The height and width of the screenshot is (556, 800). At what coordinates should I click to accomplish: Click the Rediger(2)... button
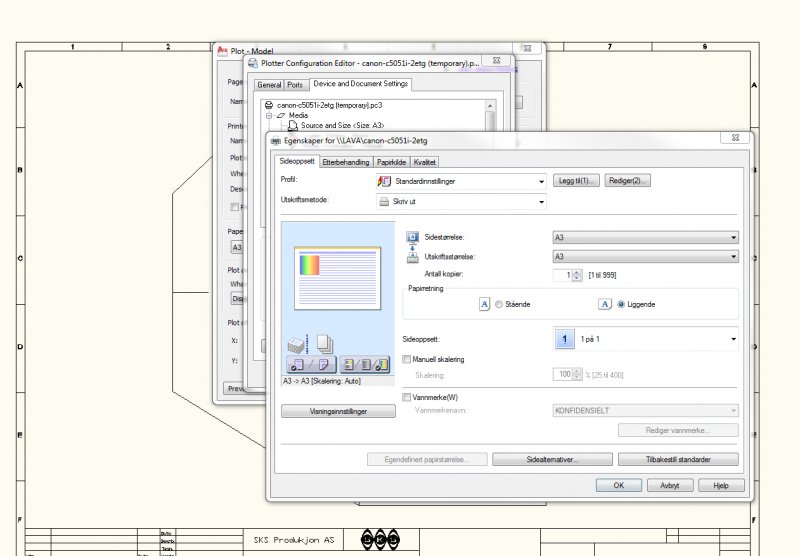point(628,181)
